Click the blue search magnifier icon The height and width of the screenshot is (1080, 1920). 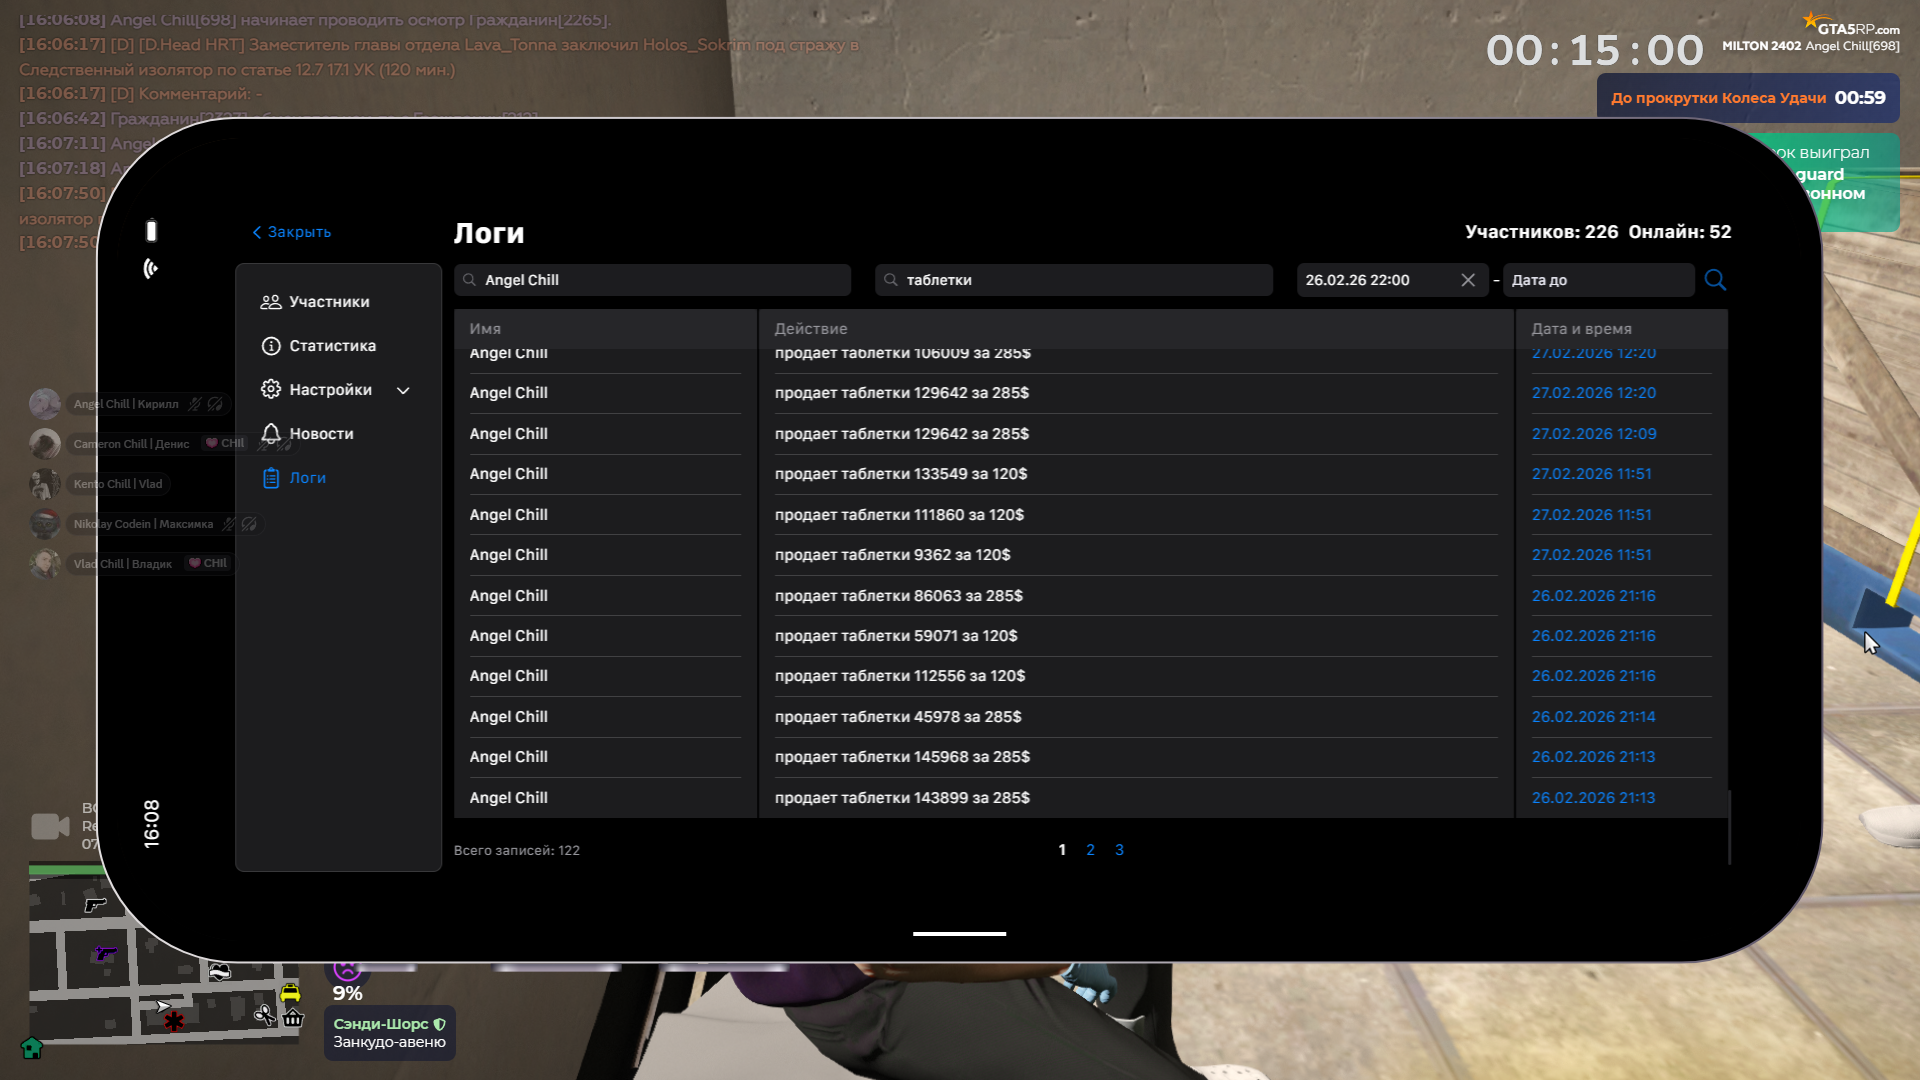[1715, 280]
